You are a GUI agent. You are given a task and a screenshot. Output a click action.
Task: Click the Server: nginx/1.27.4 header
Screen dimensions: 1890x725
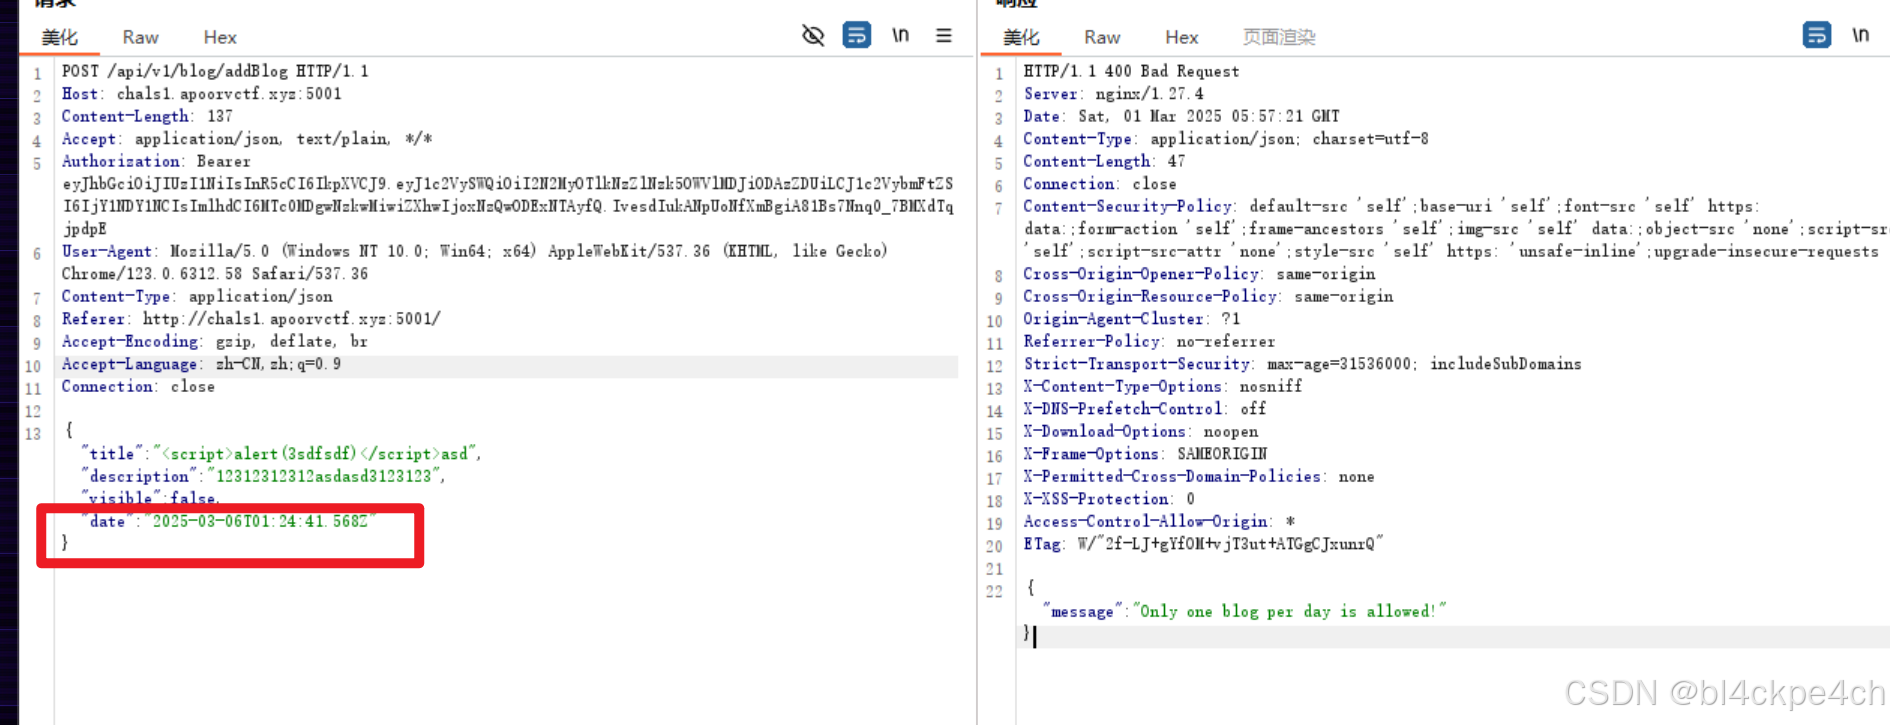[1113, 94]
